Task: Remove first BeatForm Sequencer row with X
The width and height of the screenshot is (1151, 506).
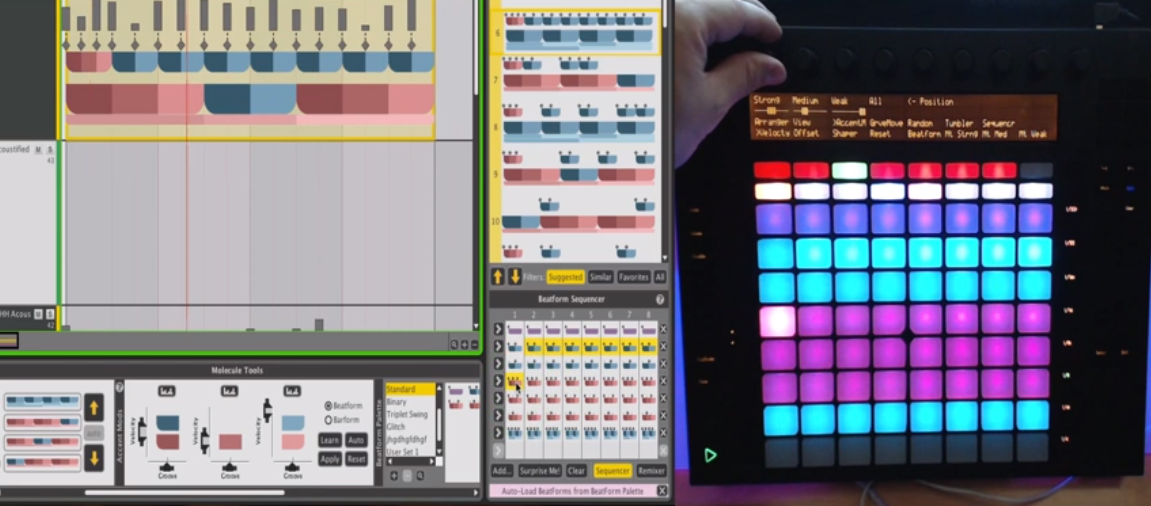Action: (662, 329)
